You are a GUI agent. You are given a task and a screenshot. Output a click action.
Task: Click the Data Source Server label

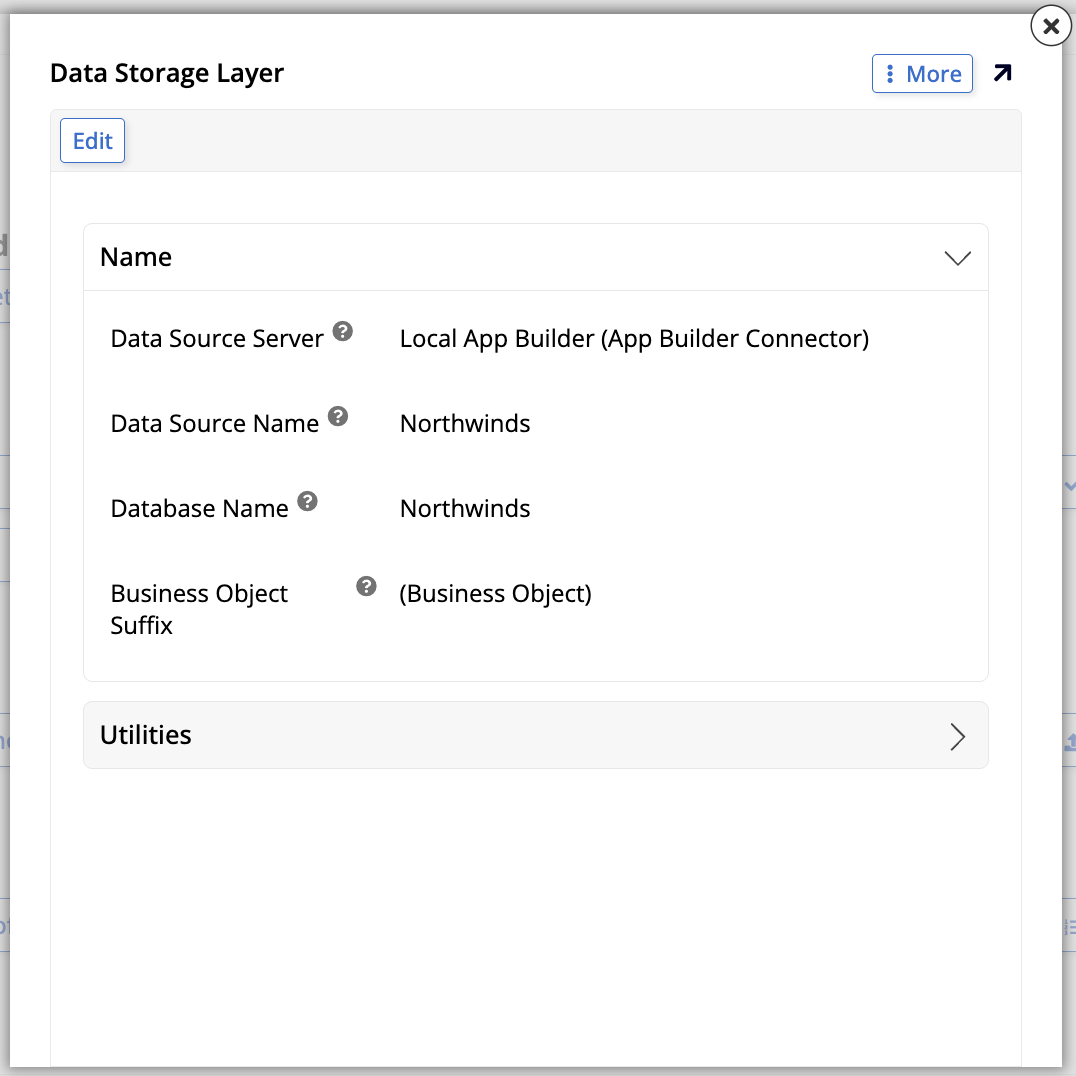217,339
